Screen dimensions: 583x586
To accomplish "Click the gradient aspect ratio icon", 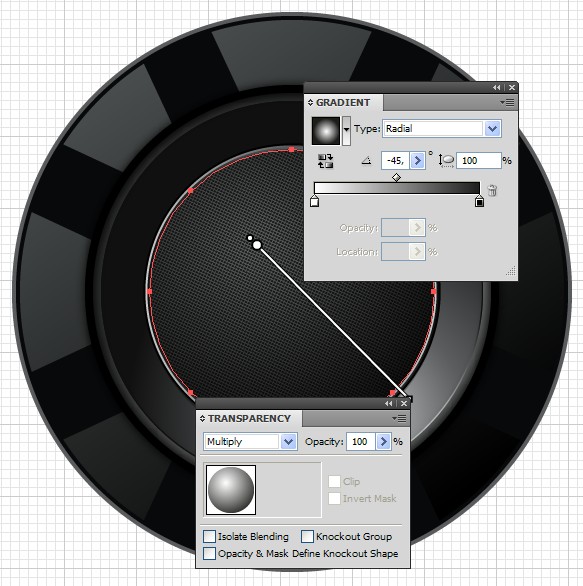I will (x=446, y=161).
